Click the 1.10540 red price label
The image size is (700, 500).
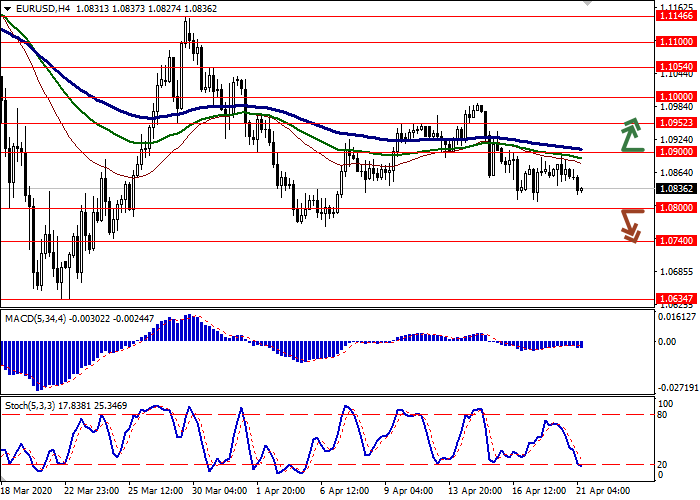click(x=675, y=67)
